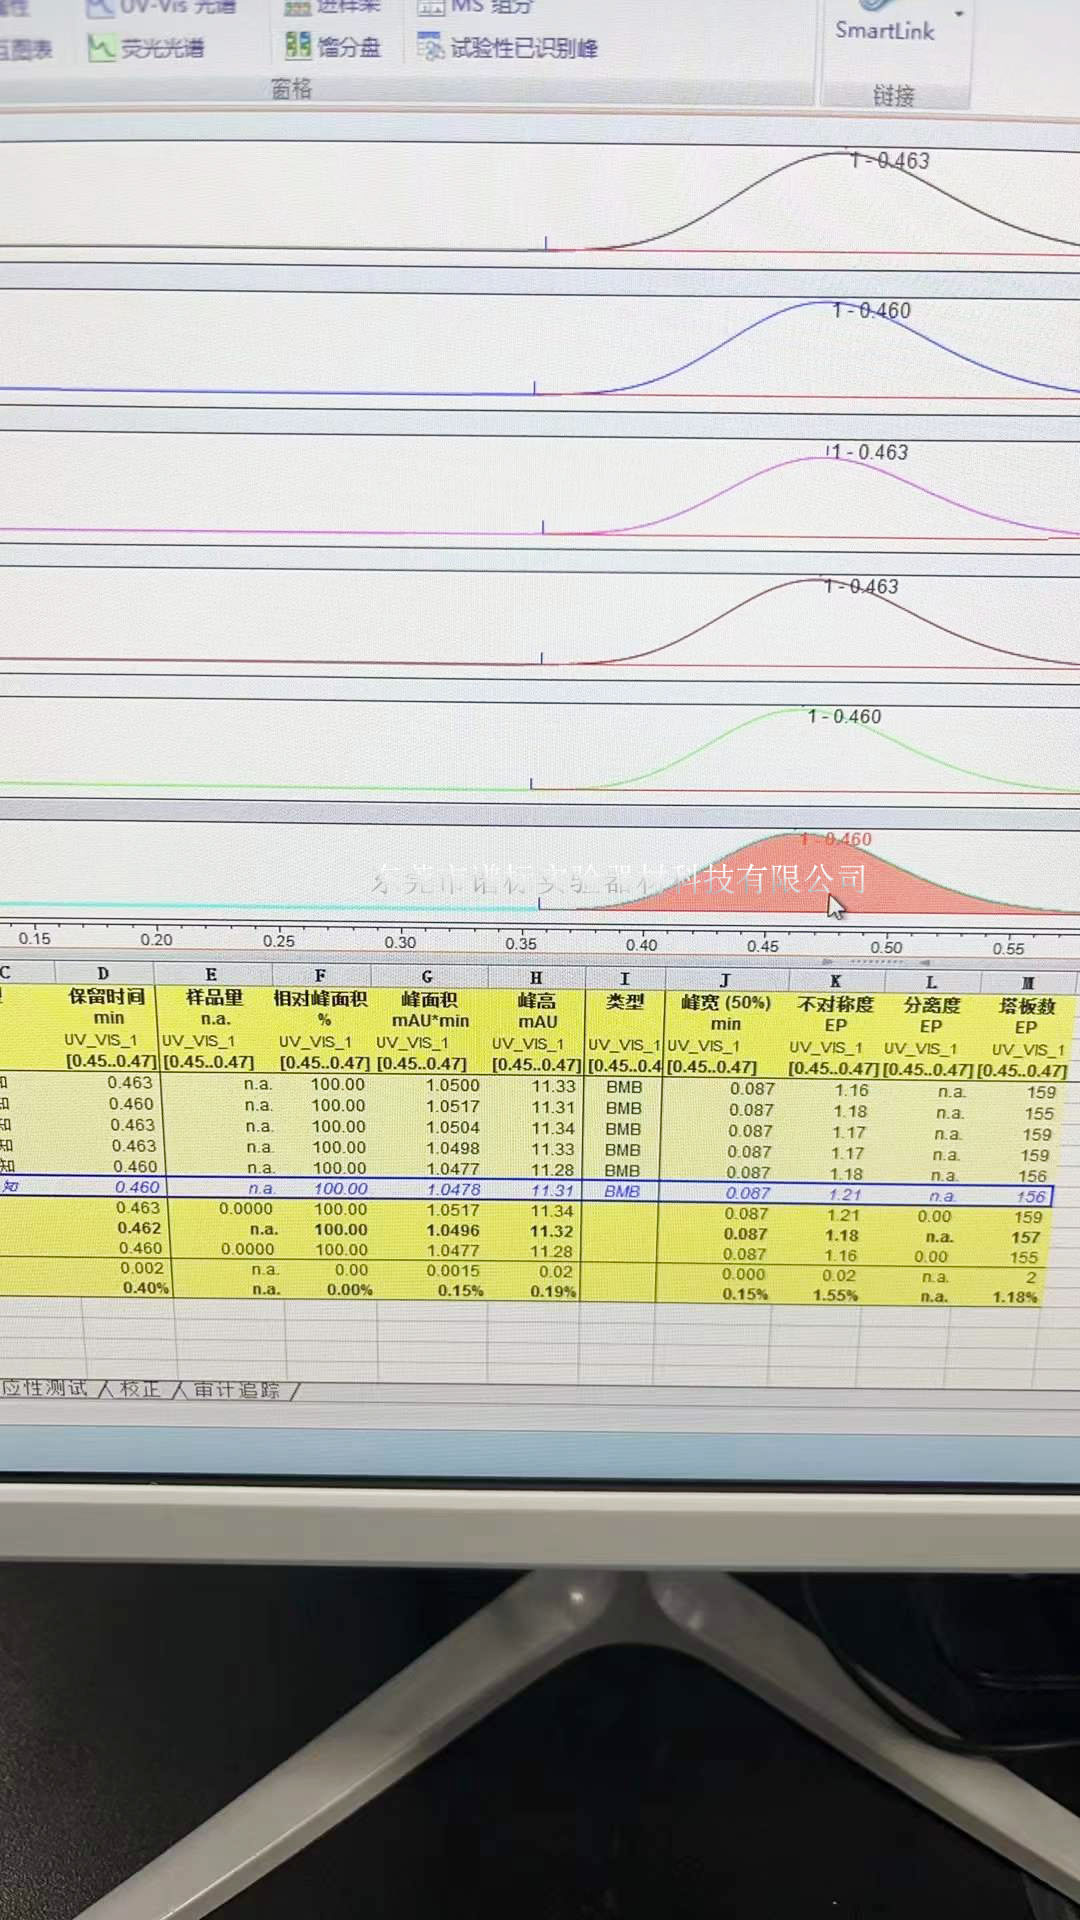Screen dimensions: 1080x1920
Task: Select the 适应性测试 sheet tab
Action: coord(45,1388)
